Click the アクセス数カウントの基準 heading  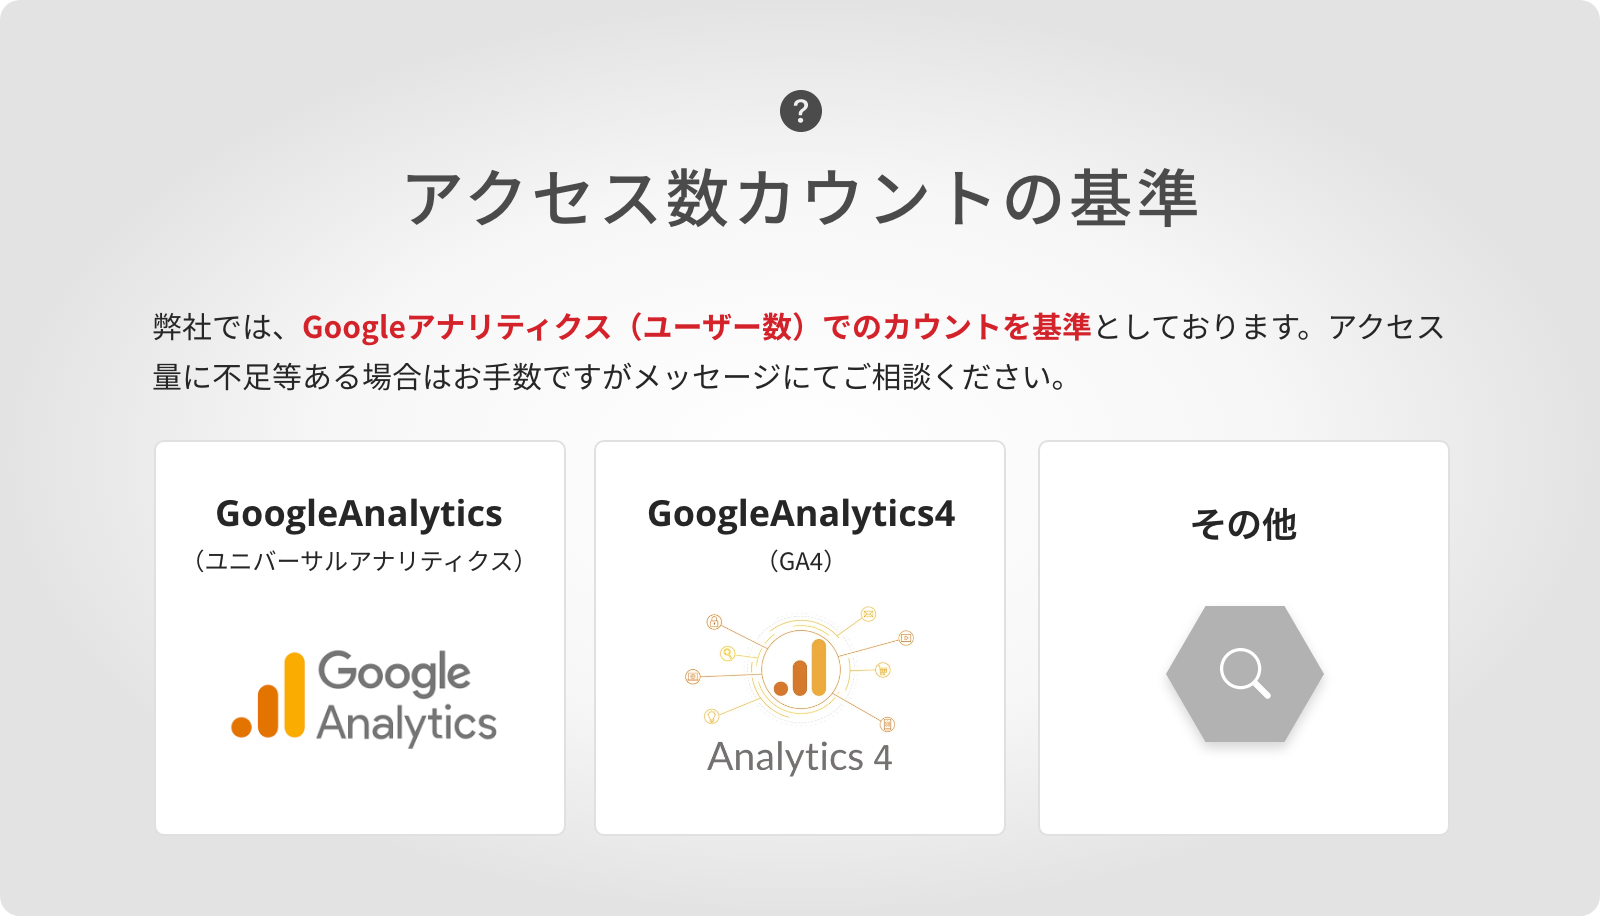click(800, 197)
